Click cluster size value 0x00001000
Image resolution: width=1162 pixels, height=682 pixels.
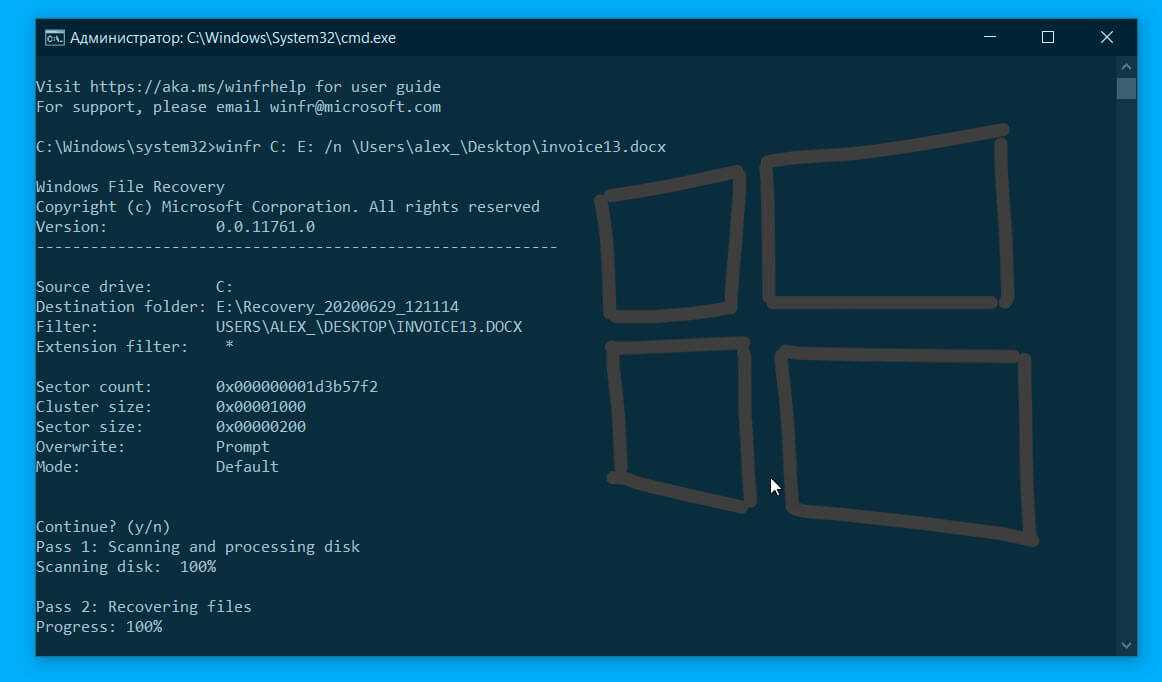[261, 407]
